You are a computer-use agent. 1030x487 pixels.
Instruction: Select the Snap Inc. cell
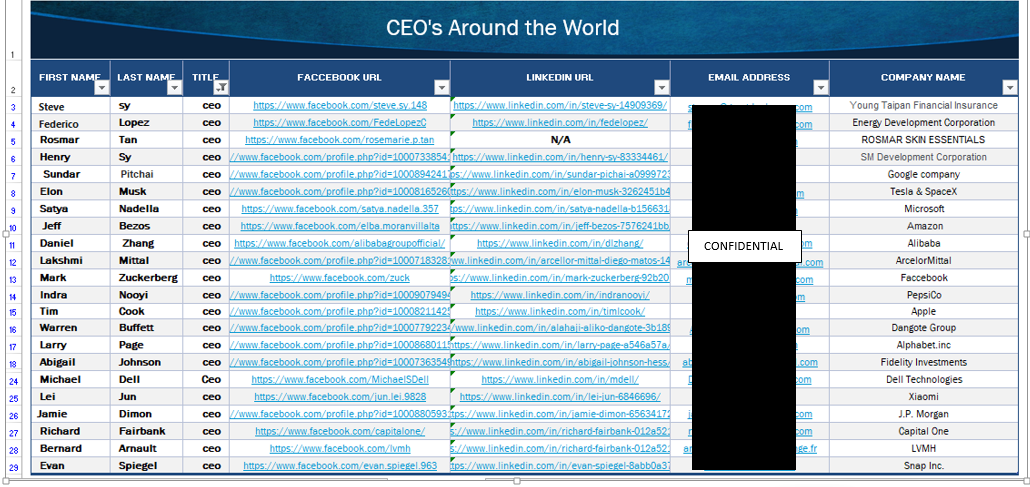(x=923, y=465)
